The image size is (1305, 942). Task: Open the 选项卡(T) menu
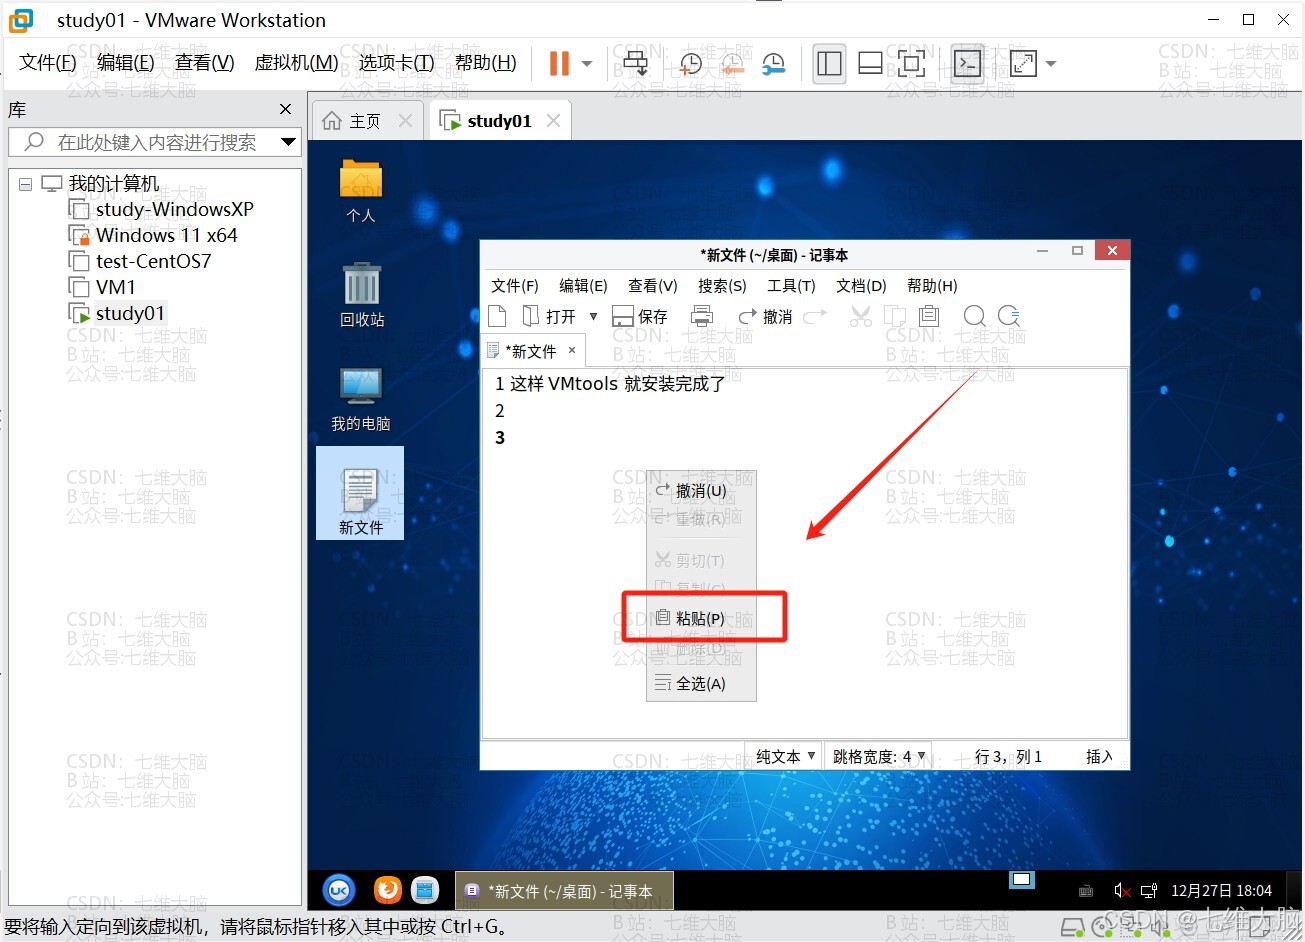tap(396, 63)
